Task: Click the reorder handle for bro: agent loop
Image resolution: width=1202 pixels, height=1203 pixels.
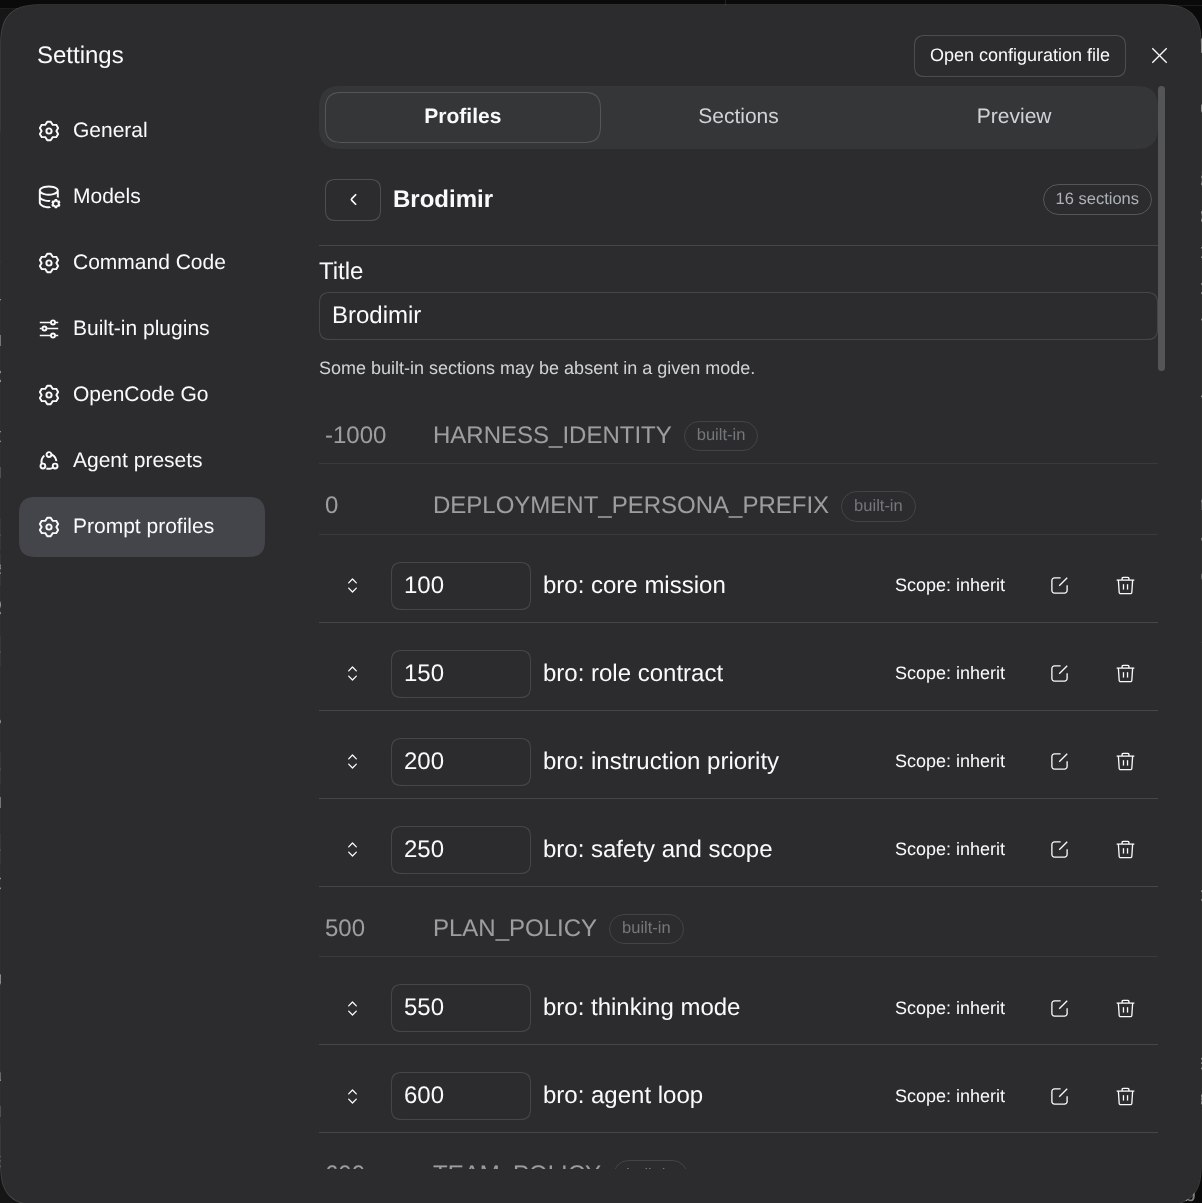Action: (x=352, y=1096)
